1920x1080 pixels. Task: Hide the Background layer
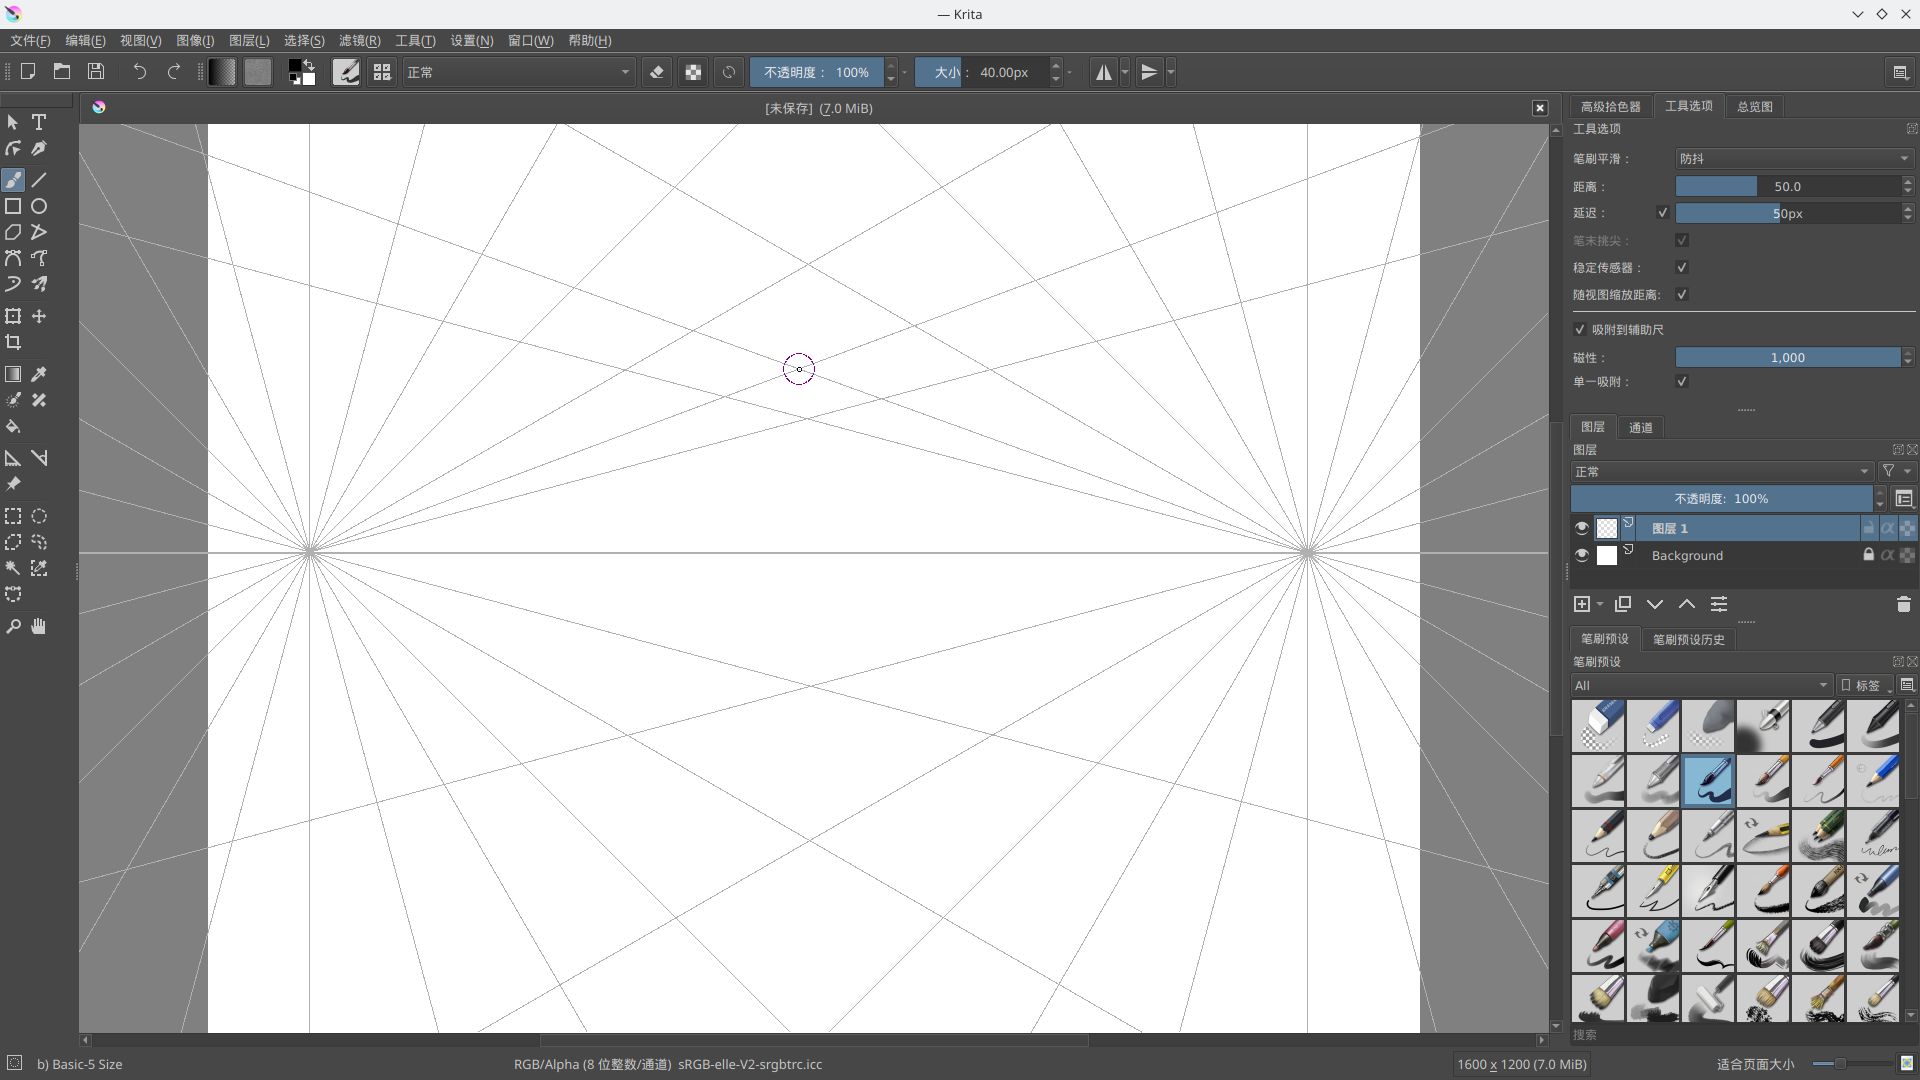1581,556
